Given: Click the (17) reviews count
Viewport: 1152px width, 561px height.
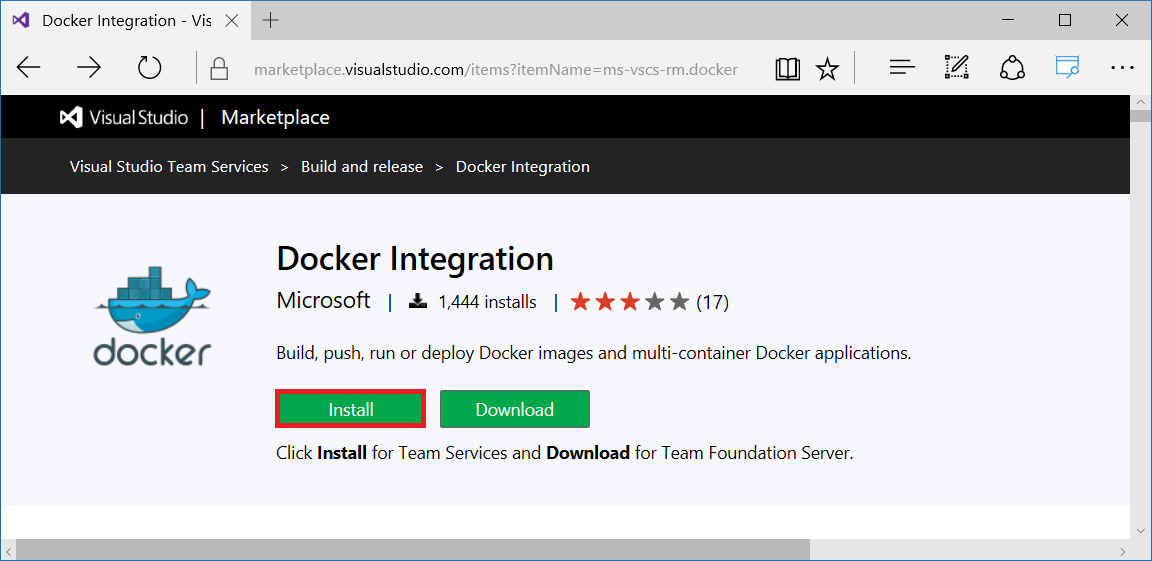Looking at the screenshot, I should 712,302.
